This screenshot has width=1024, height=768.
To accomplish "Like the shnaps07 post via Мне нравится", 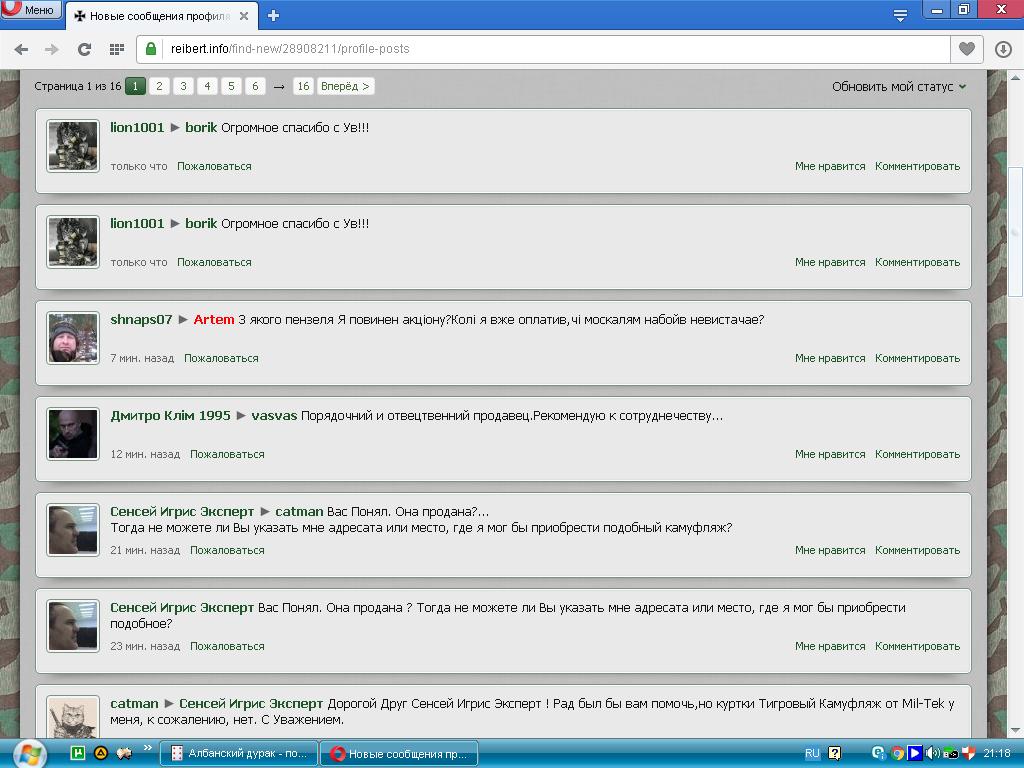I will 830,358.
